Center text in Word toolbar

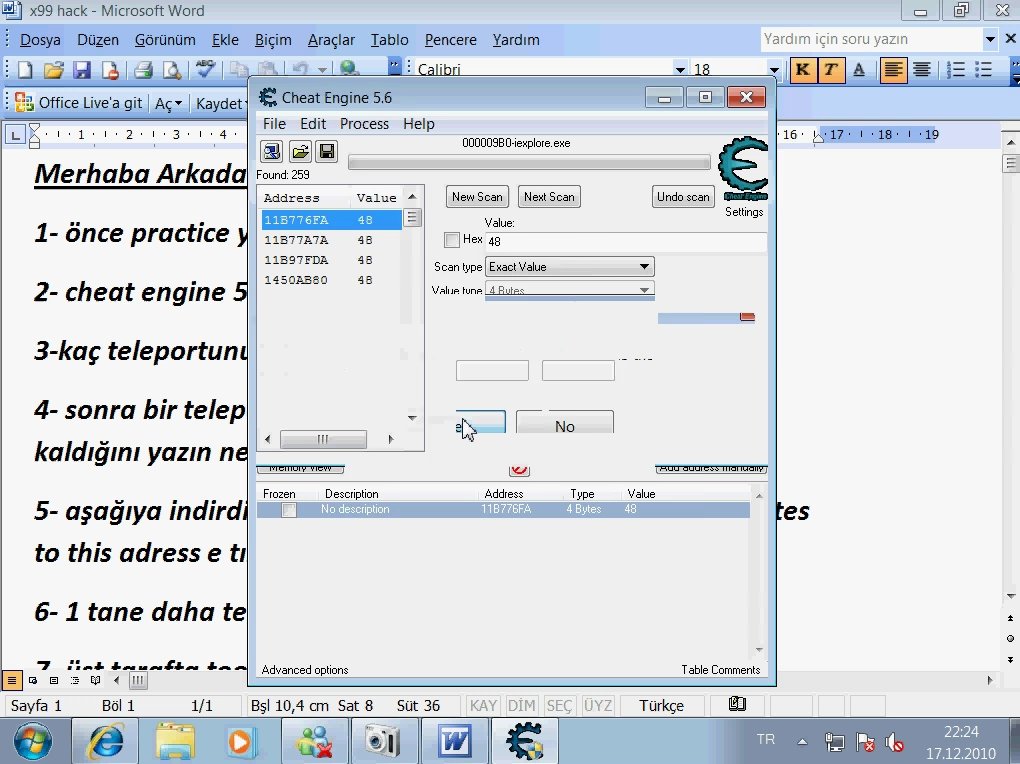(922, 70)
